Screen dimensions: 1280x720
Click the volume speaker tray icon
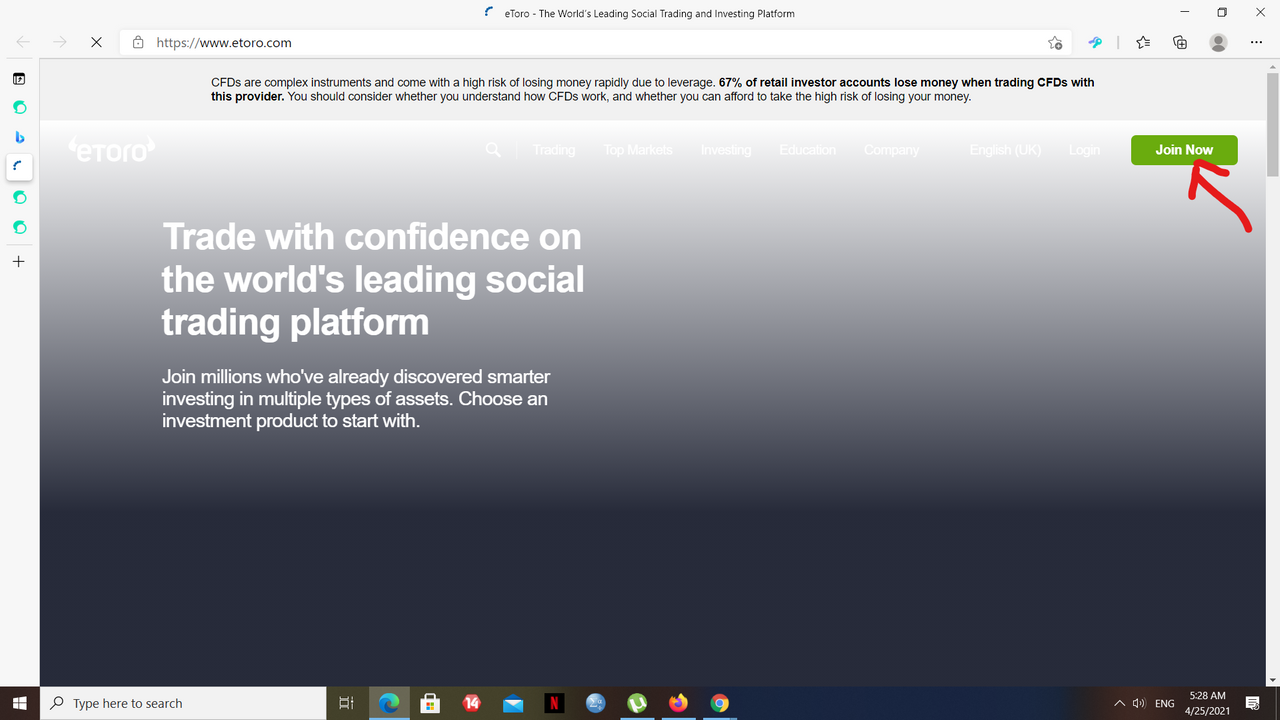pyautogui.click(x=1139, y=703)
